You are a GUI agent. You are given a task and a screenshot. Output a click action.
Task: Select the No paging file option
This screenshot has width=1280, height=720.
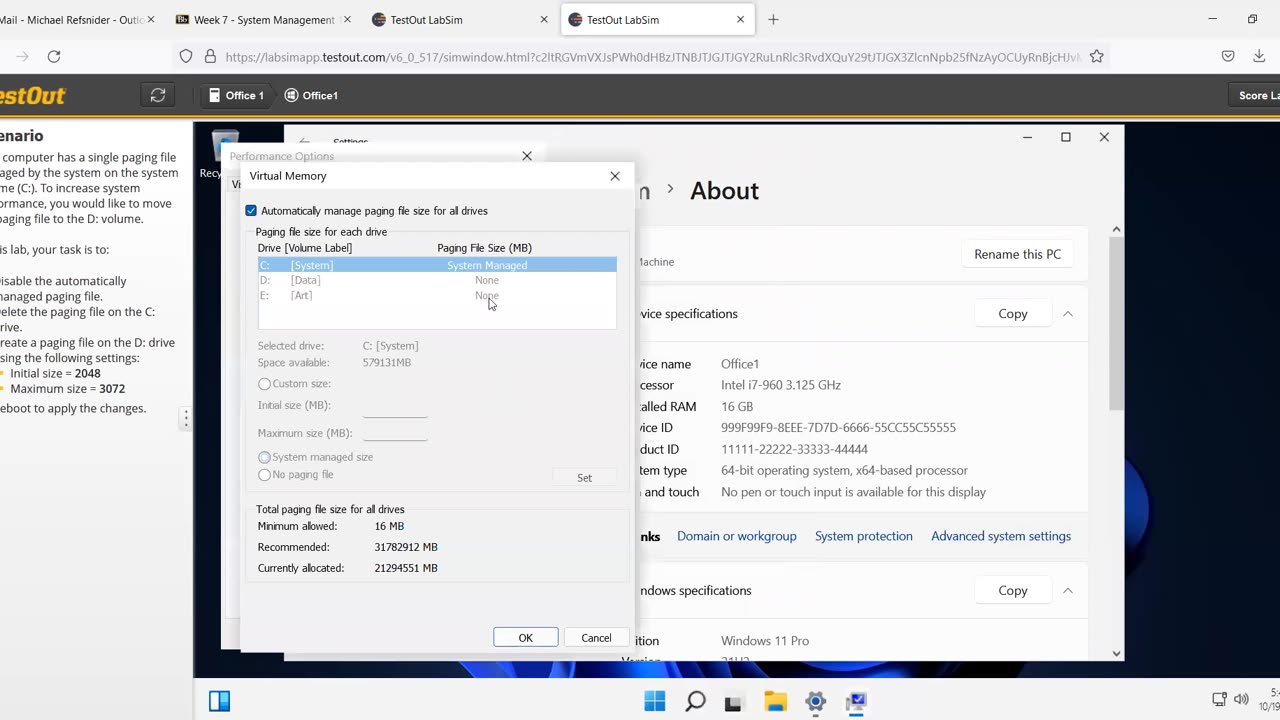[264, 475]
